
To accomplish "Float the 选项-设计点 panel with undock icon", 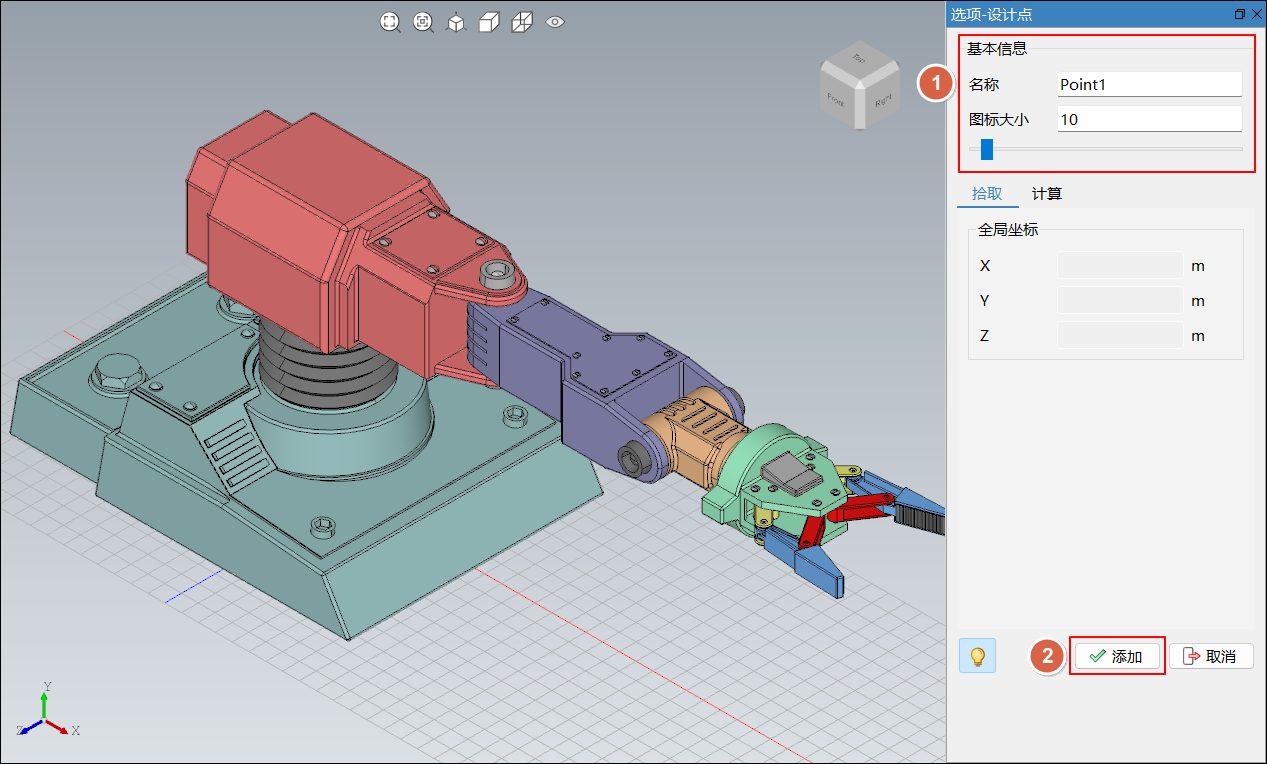I will [1240, 14].
